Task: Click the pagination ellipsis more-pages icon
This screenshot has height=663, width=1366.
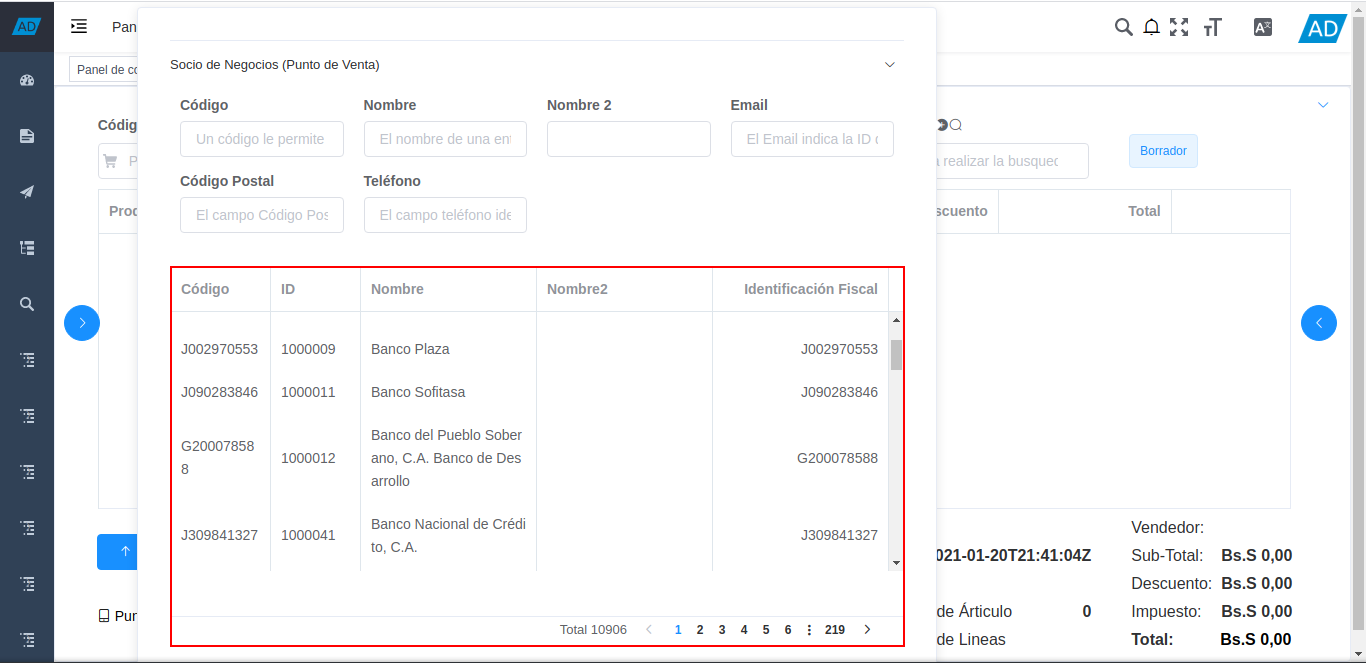Action: tap(809, 630)
